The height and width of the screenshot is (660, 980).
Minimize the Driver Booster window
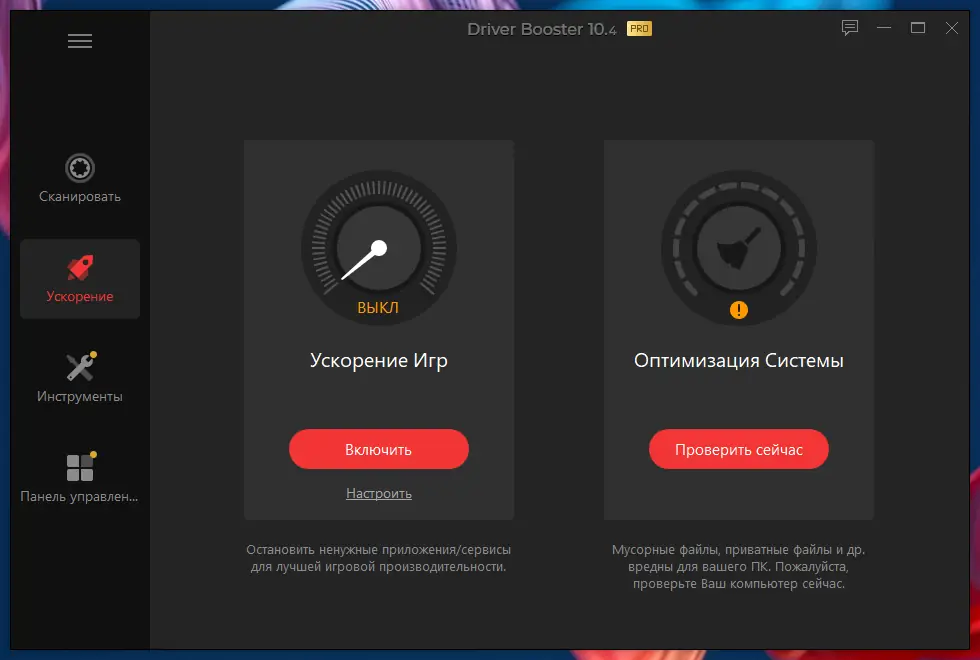click(884, 28)
